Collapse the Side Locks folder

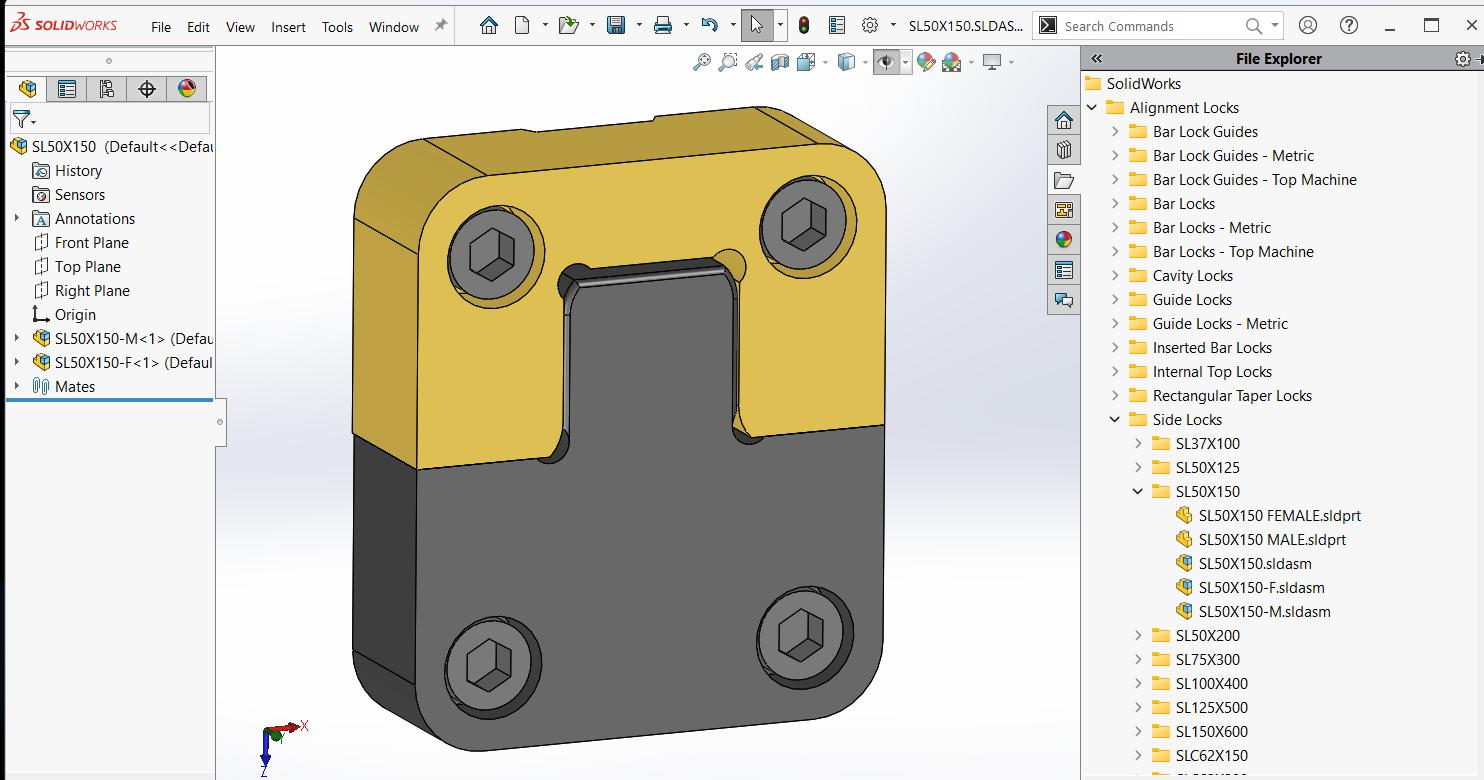(1115, 420)
